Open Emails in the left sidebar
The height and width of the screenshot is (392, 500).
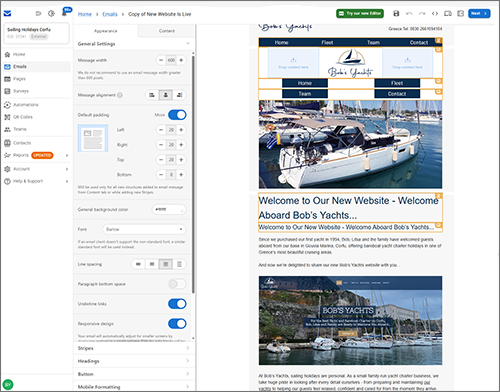tap(37, 67)
